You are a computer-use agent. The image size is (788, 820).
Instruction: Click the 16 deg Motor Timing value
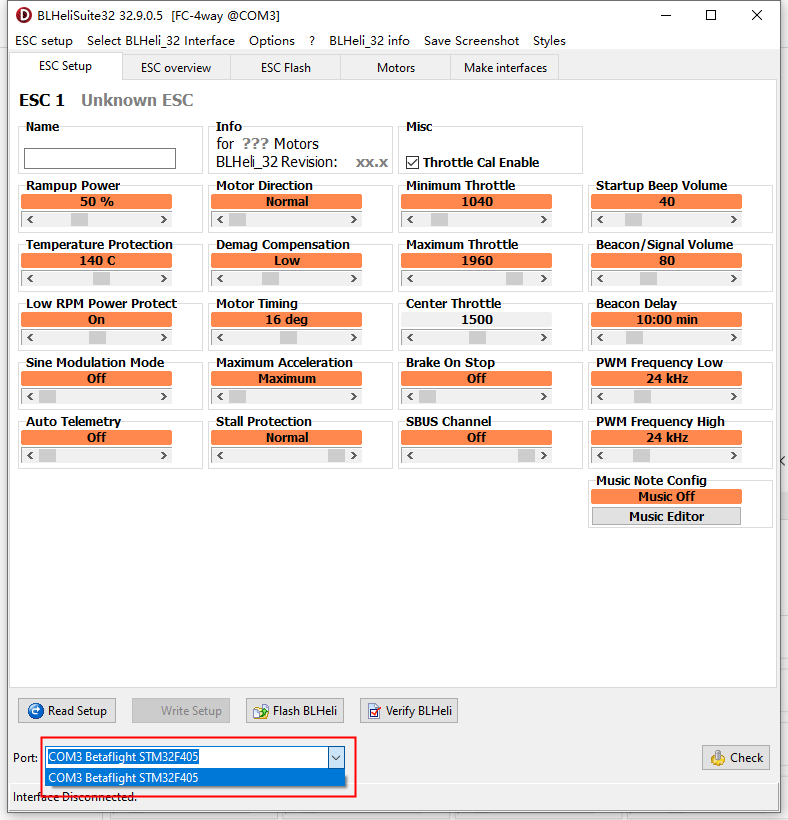pyautogui.click(x=287, y=320)
